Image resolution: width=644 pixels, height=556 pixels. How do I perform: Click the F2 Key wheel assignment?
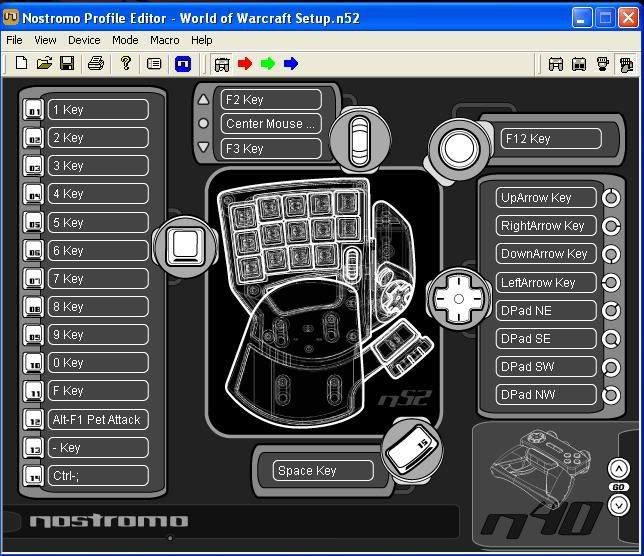point(271,99)
